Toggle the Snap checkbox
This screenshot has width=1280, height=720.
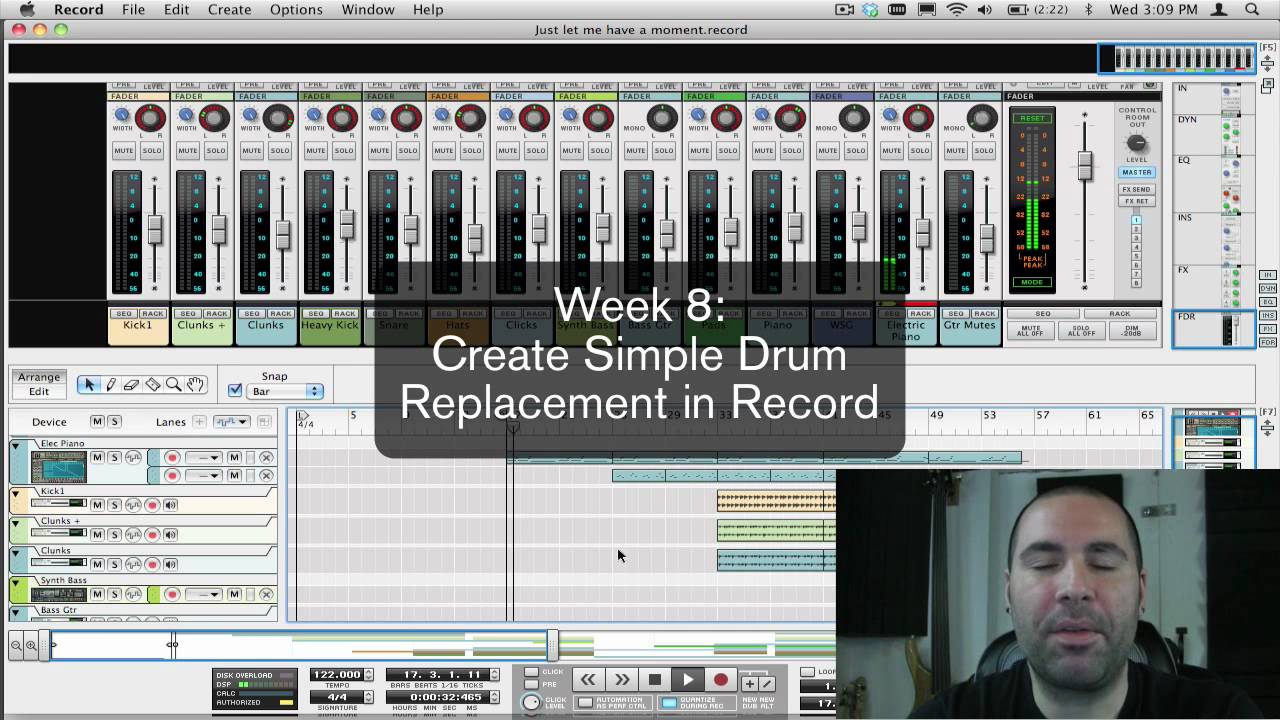pos(235,391)
